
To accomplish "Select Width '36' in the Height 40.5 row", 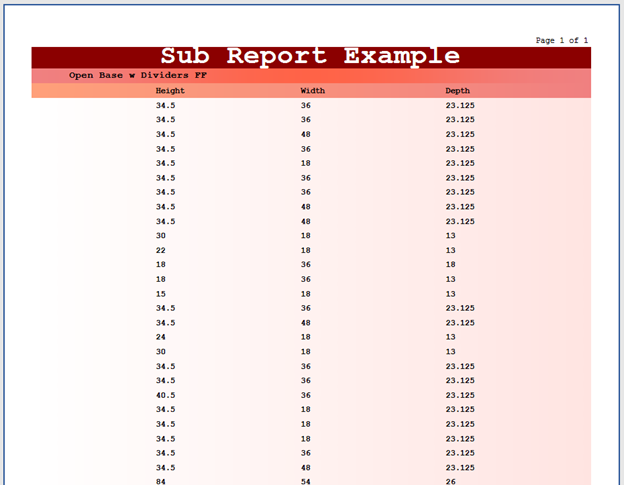I will [x=305, y=395].
